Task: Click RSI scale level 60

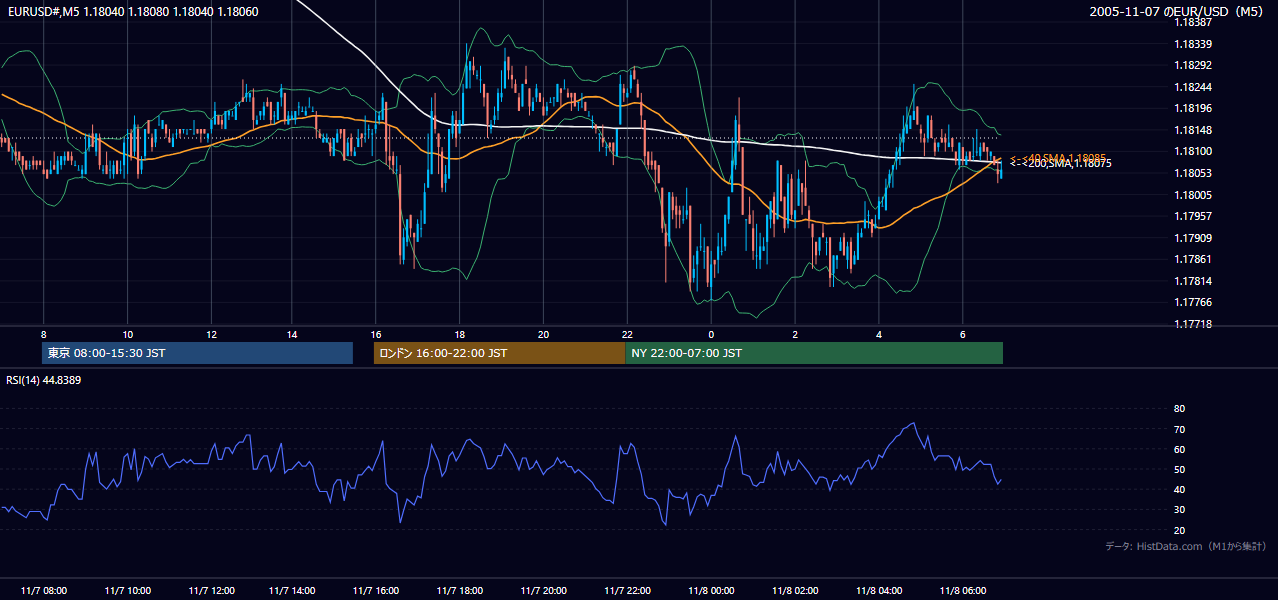Action: click(x=1179, y=449)
